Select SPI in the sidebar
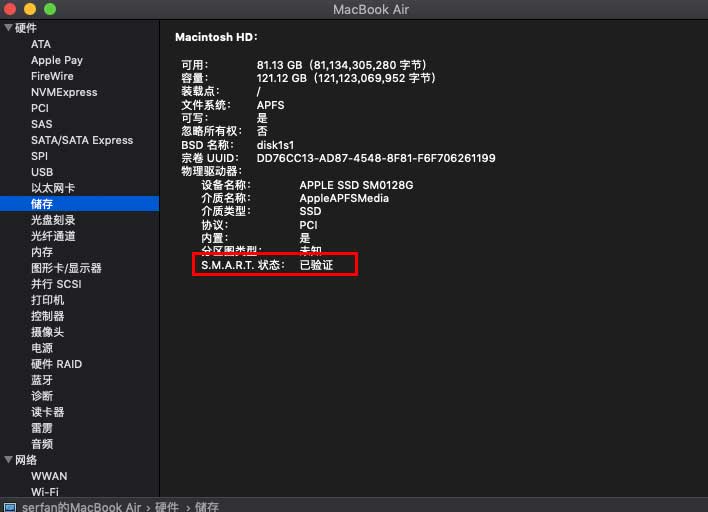The height and width of the screenshot is (512, 708). [39, 156]
